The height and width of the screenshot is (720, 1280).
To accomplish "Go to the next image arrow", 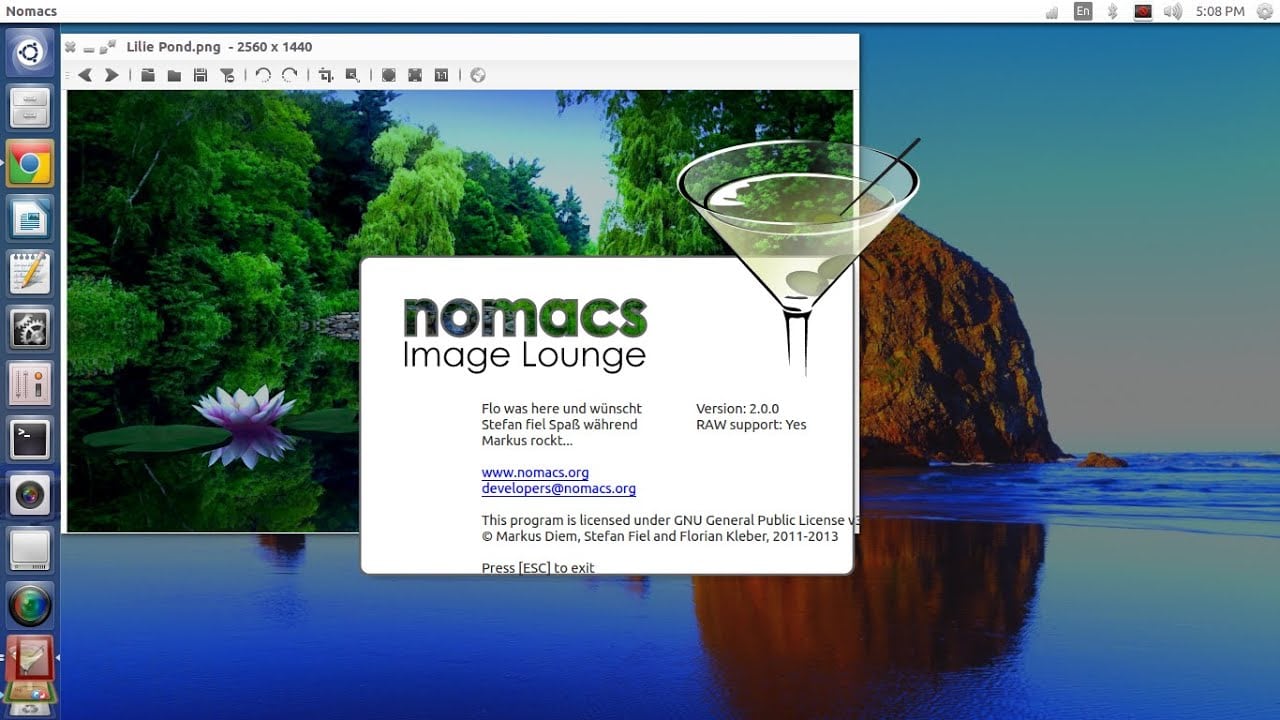I will tap(112, 75).
